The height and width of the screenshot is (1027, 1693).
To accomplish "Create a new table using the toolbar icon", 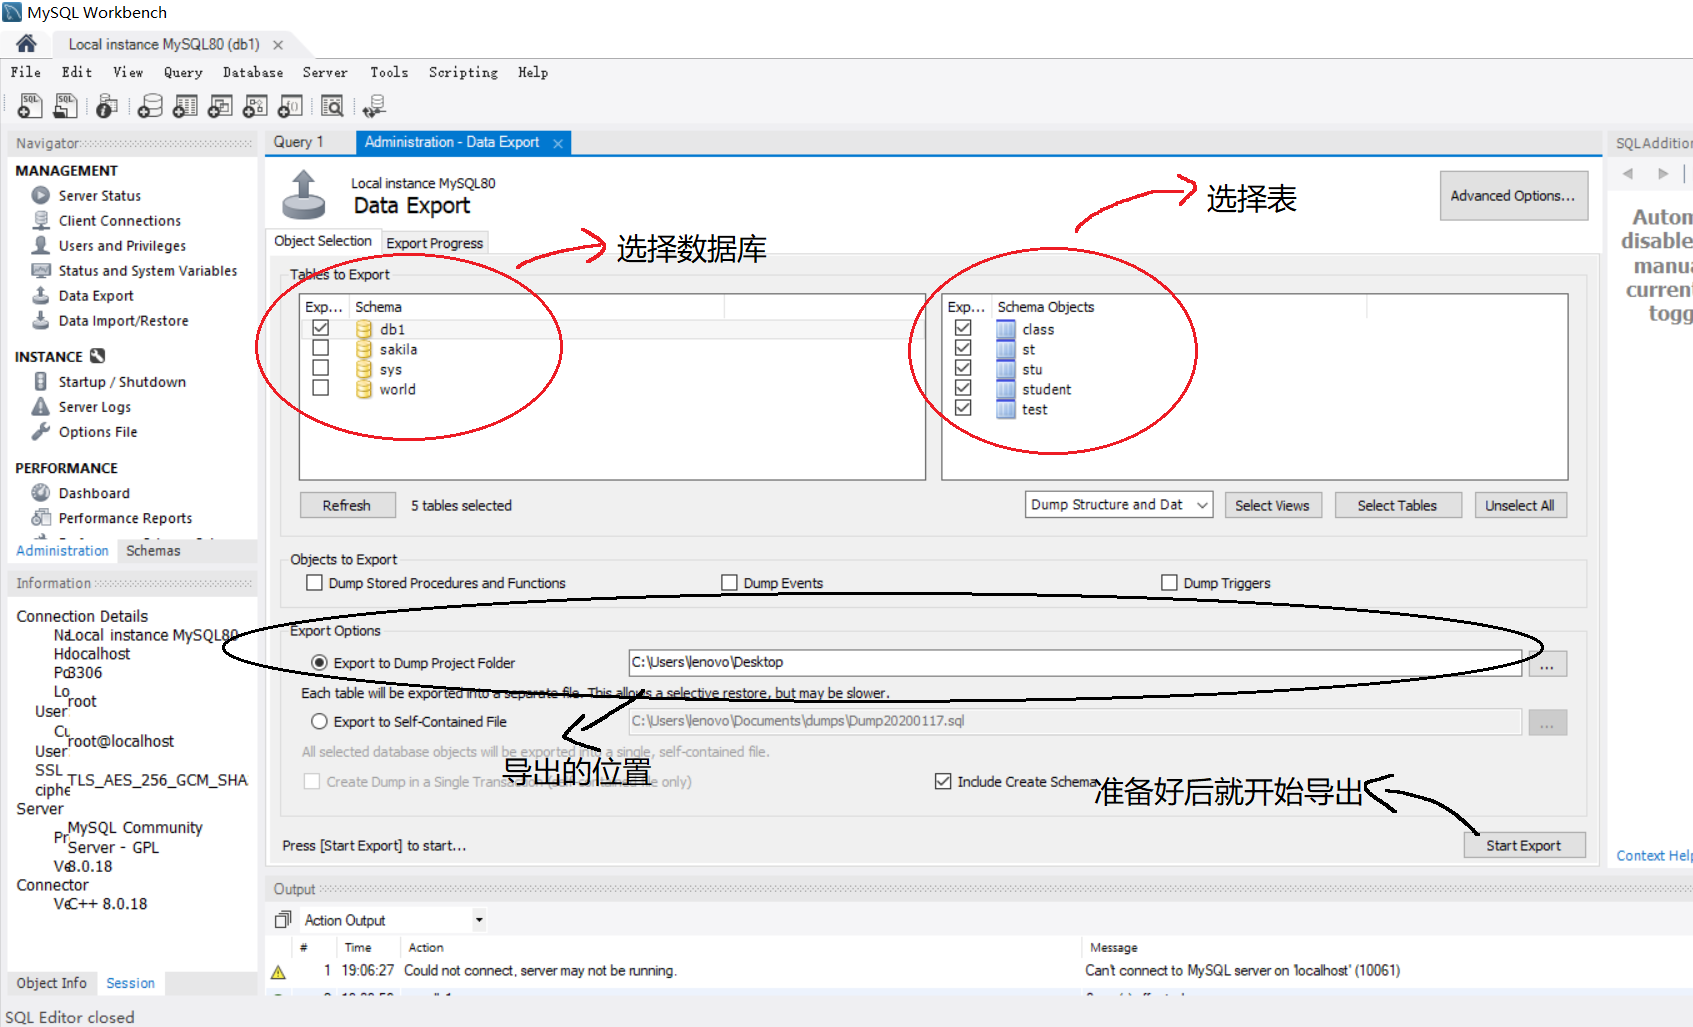I will (184, 105).
